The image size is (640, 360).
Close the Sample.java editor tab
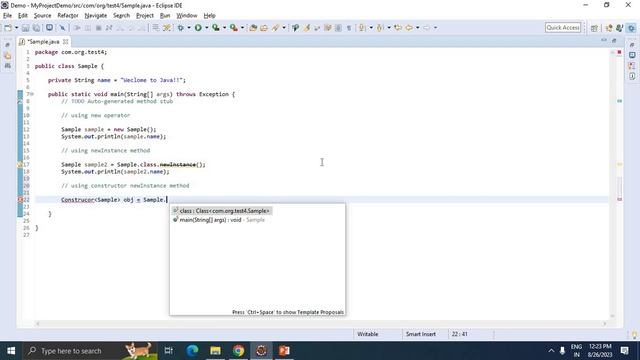tap(65, 42)
